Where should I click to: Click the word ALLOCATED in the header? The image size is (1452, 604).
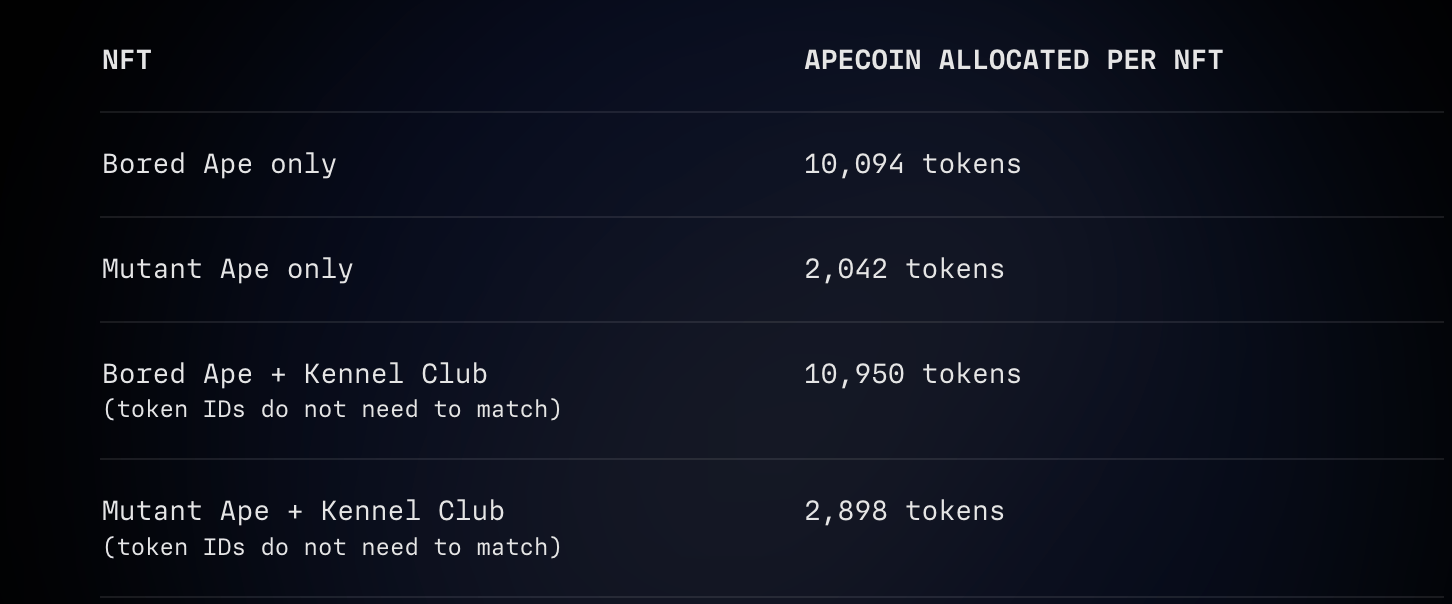tap(1013, 60)
